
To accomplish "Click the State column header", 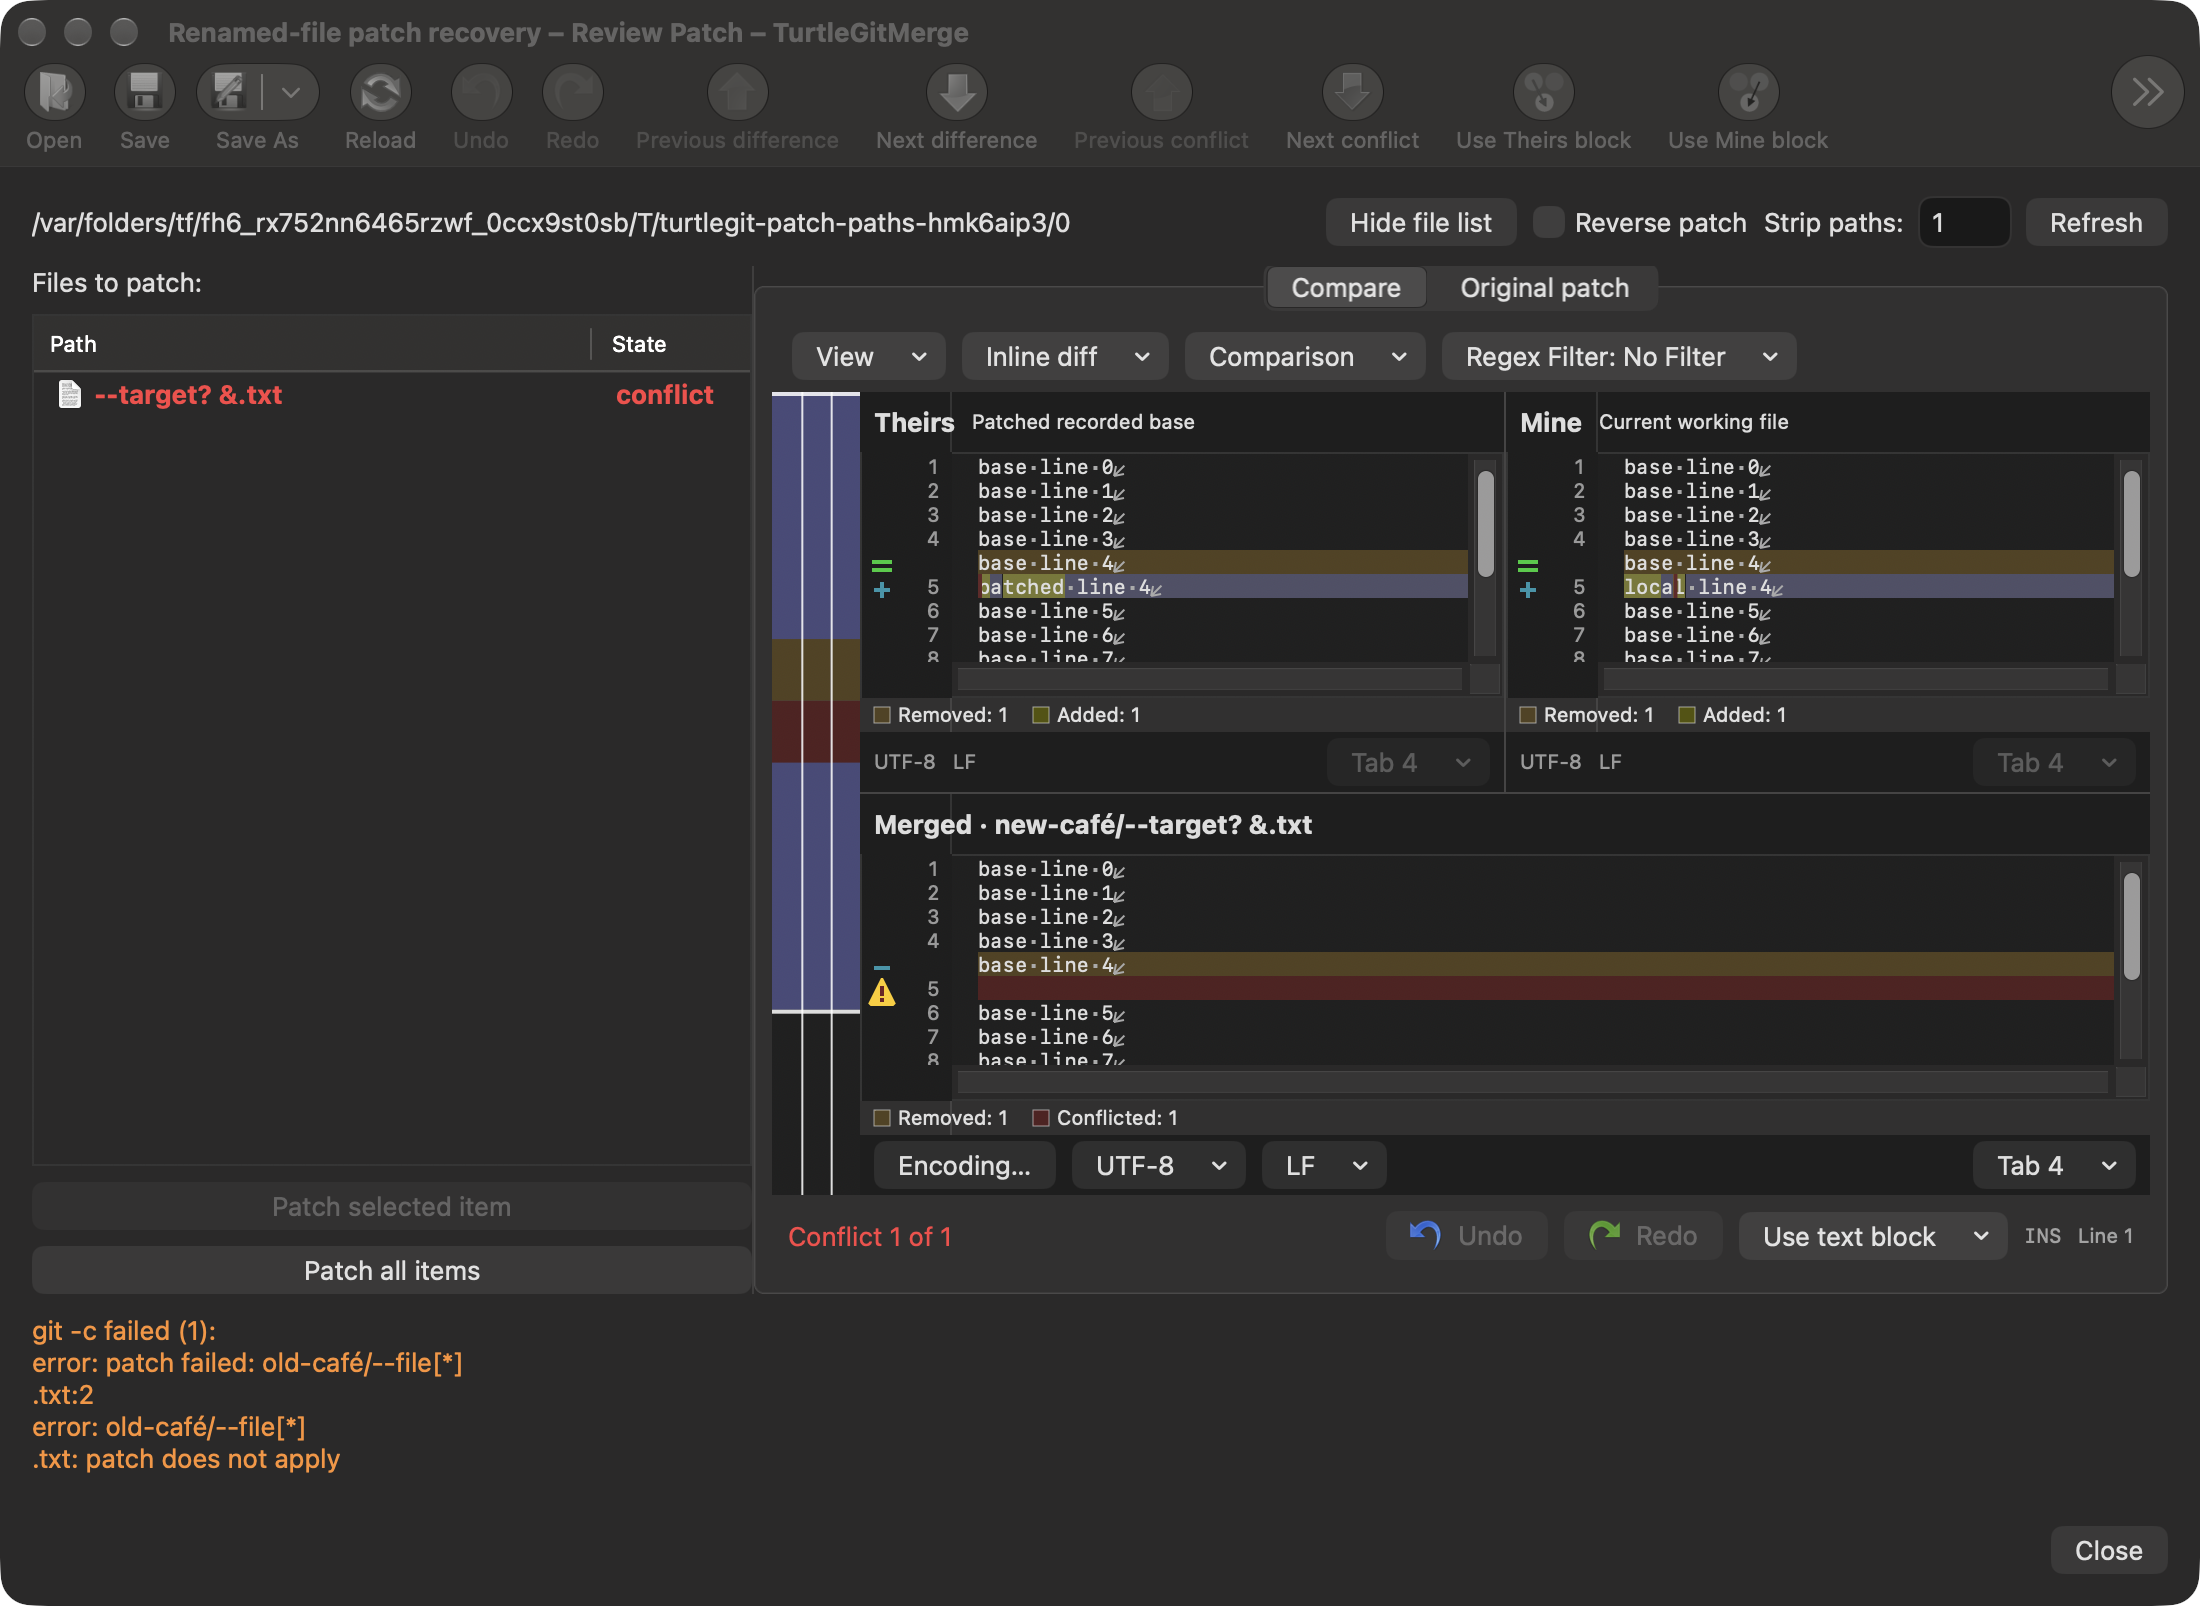I will coord(671,344).
